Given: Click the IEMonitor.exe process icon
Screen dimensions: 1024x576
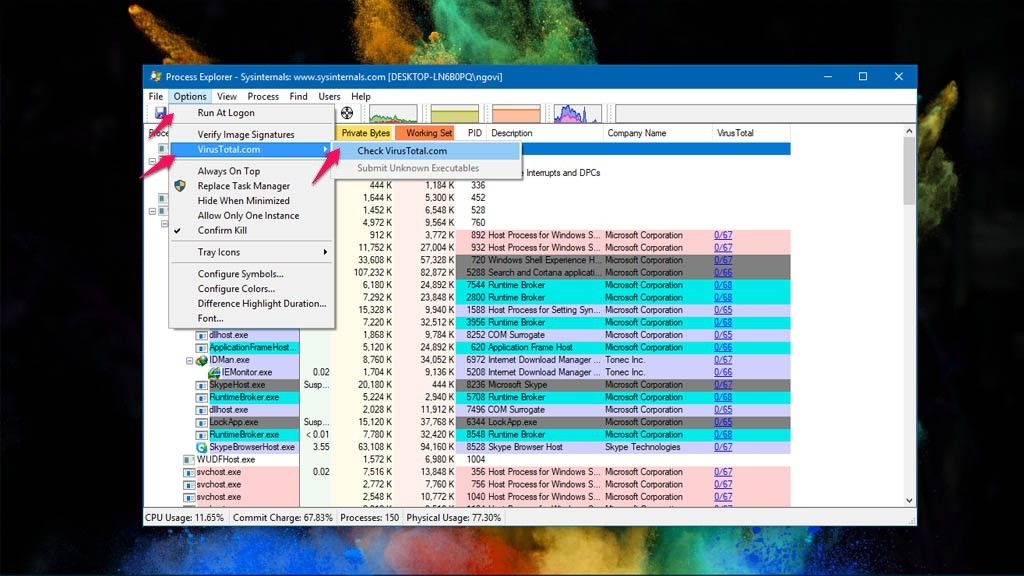Looking at the screenshot, I should 214,372.
